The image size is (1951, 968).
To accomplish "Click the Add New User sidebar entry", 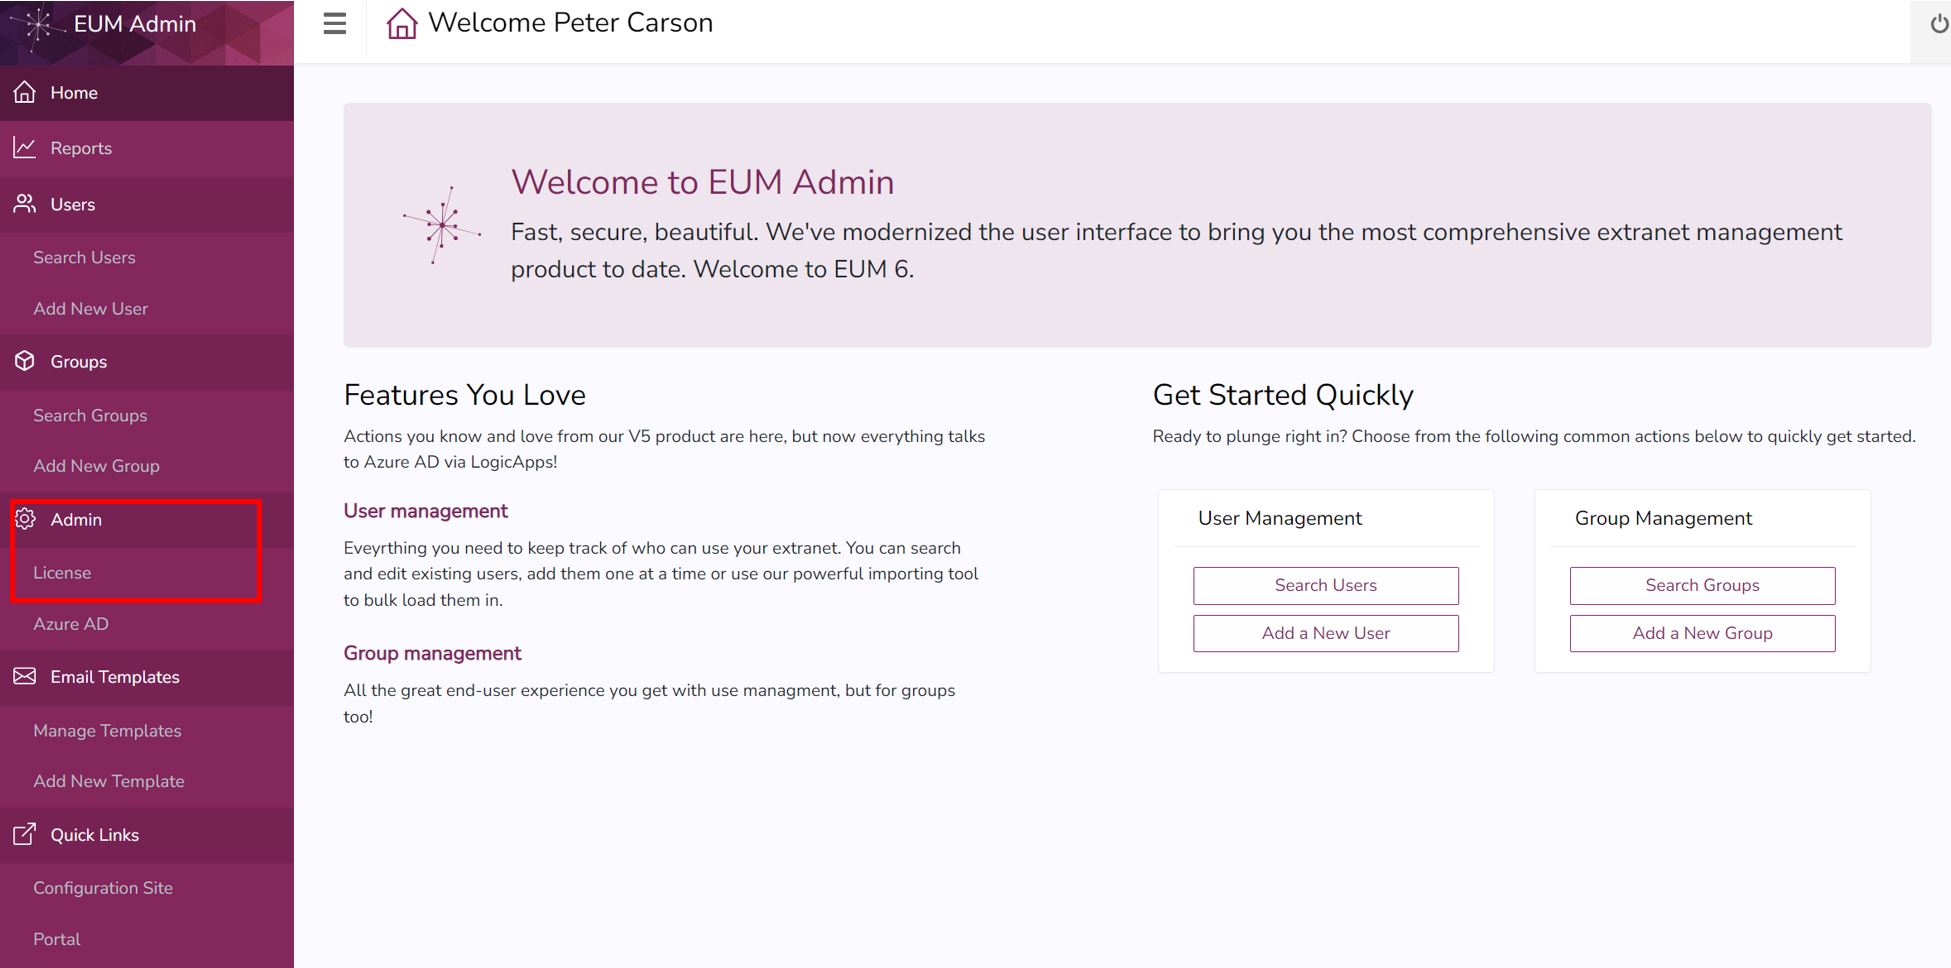I will [90, 308].
